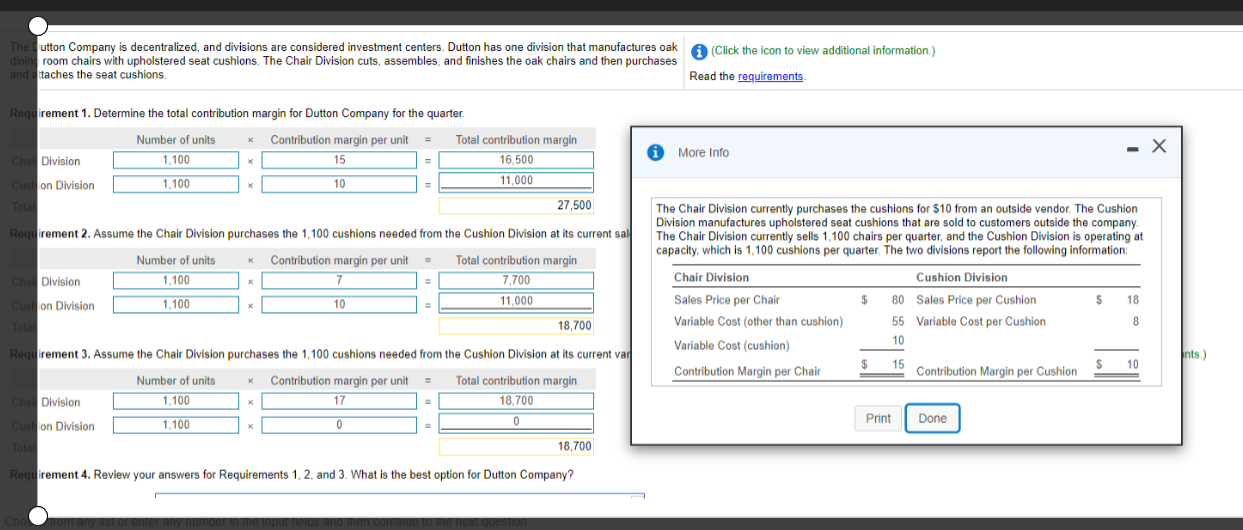Edit Requirement 3 Chair Division margin 17
This screenshot has width=1243, height=530.
[x=340, y=402]
